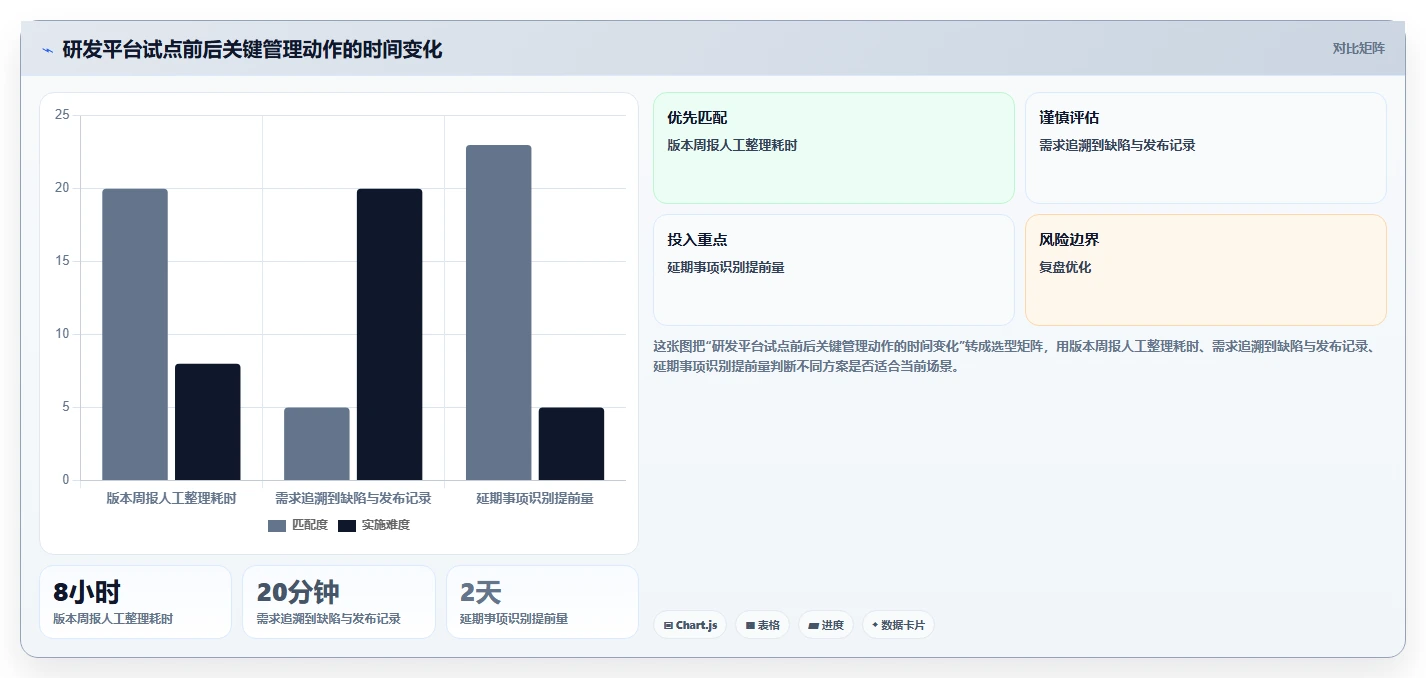Click the 20分钟 stat card
This screenshot has height=678, width=1426.
tap(339, 602)
